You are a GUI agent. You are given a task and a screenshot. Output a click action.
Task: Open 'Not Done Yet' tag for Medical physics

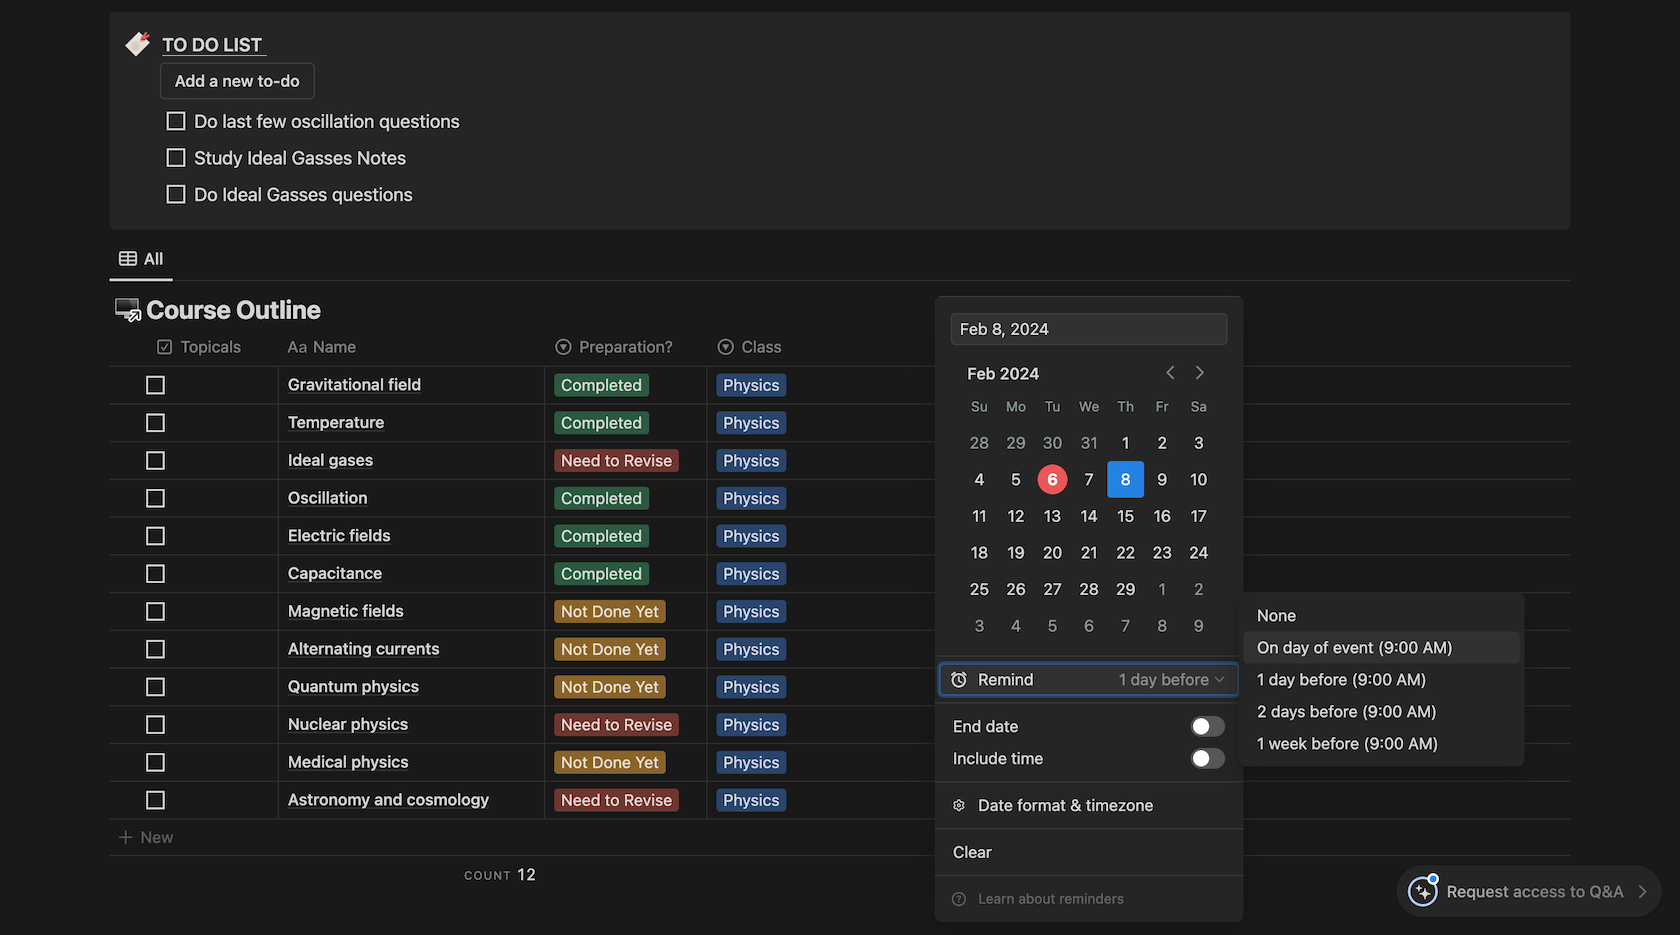(x=610, y=763)
